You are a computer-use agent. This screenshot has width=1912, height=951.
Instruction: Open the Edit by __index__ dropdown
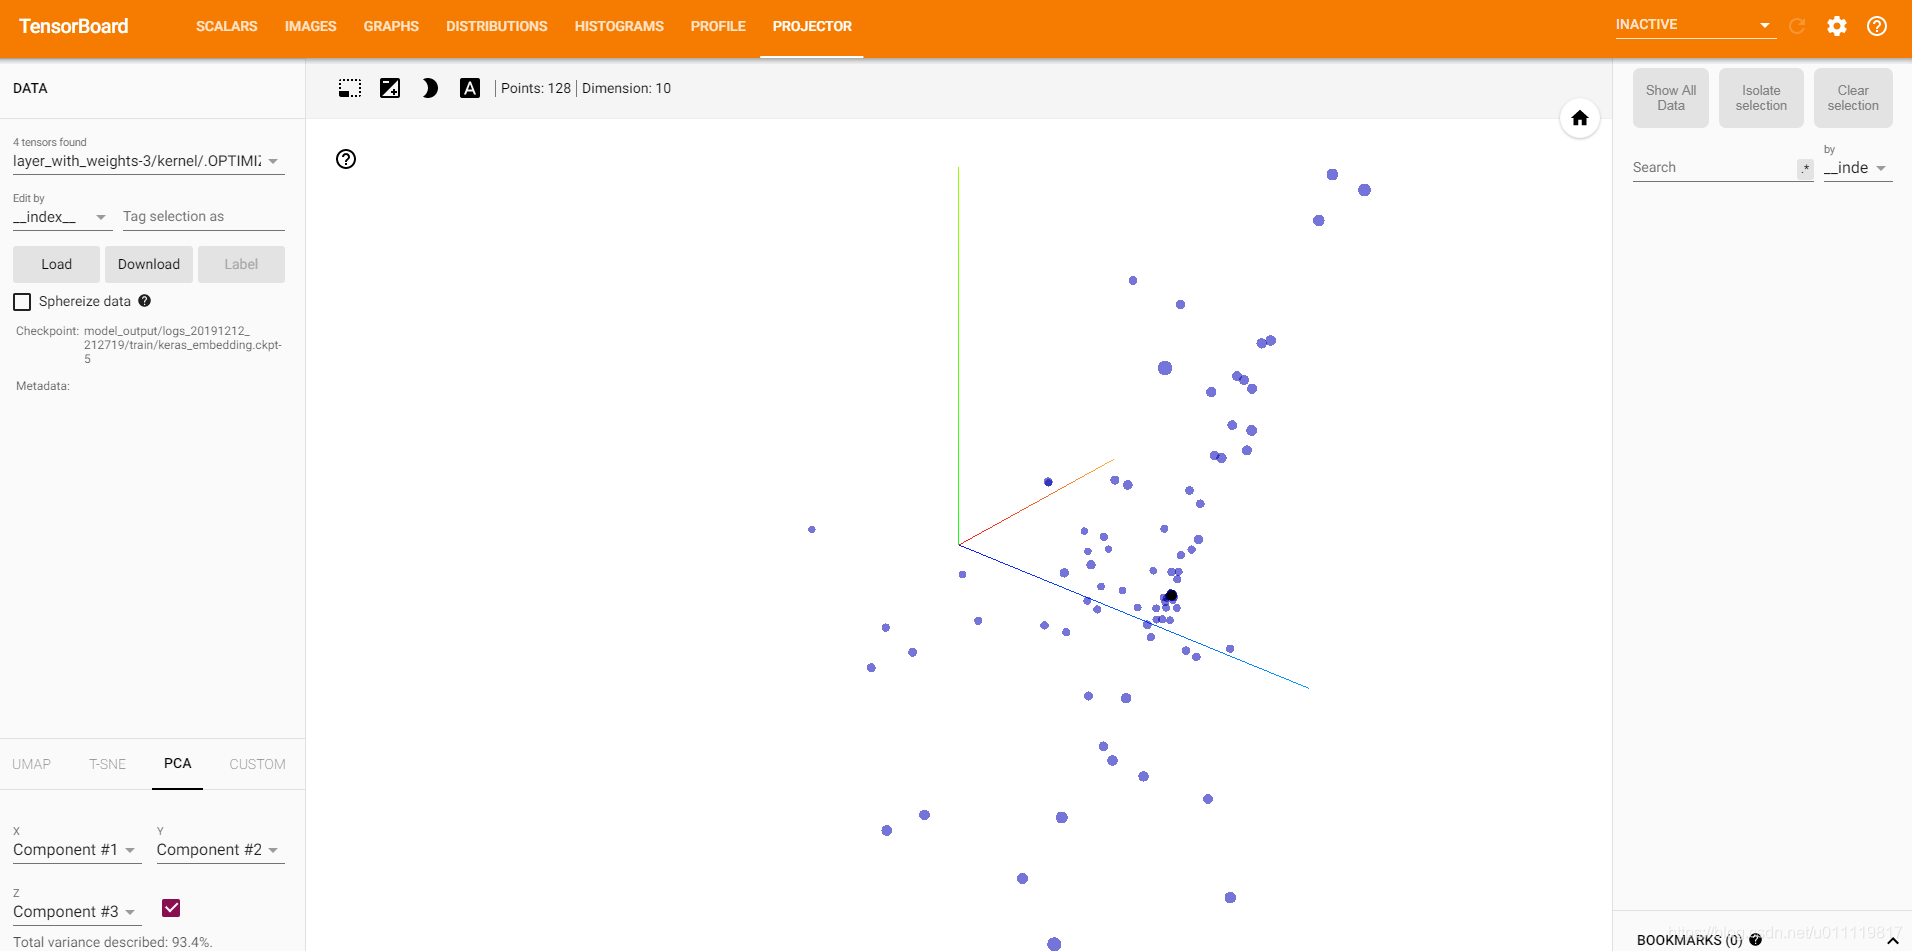click(x=62, y=217)
